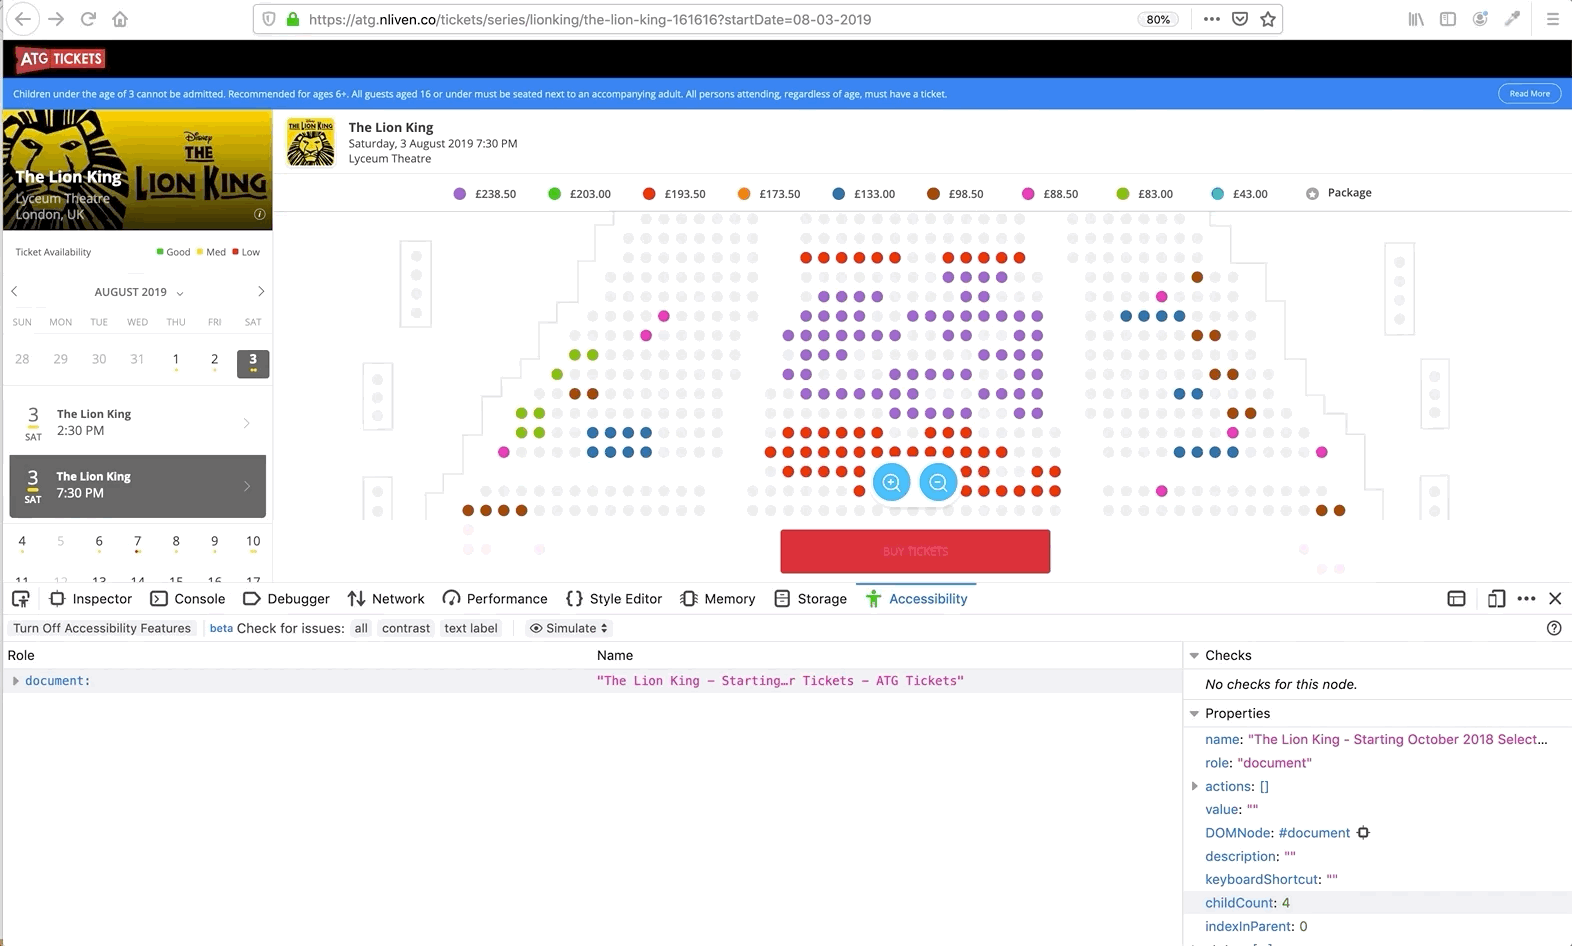Filter seats by the £133.00 blue swatch

tap(839, 194)
